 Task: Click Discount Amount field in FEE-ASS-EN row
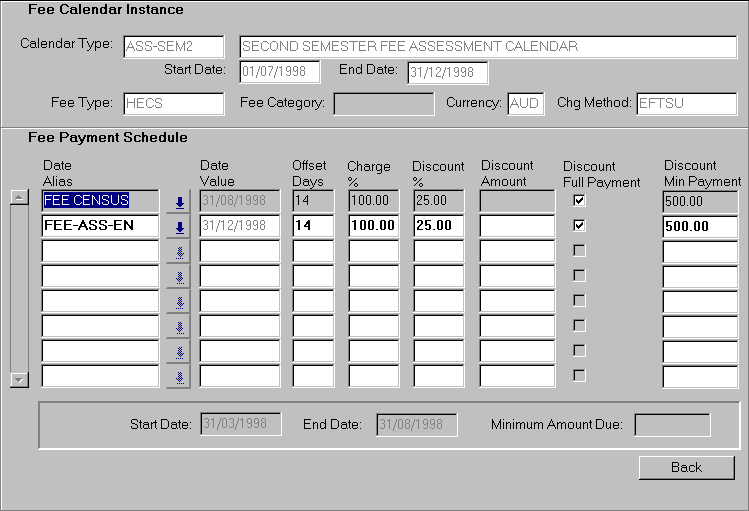coord(516,227)
